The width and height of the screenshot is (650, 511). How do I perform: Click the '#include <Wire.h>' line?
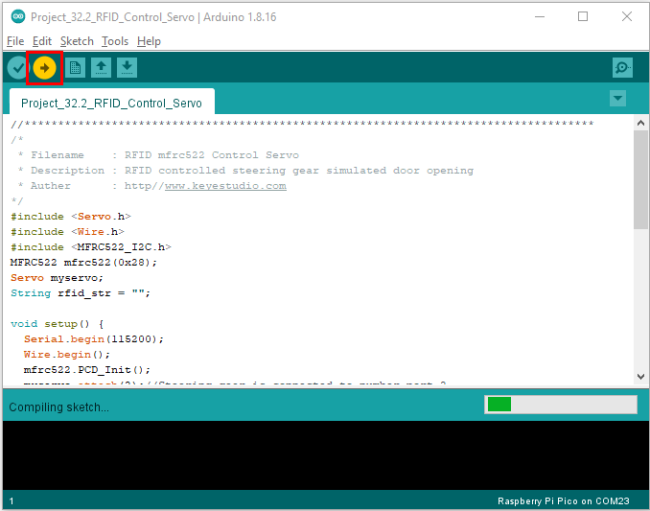pos(67,232)
